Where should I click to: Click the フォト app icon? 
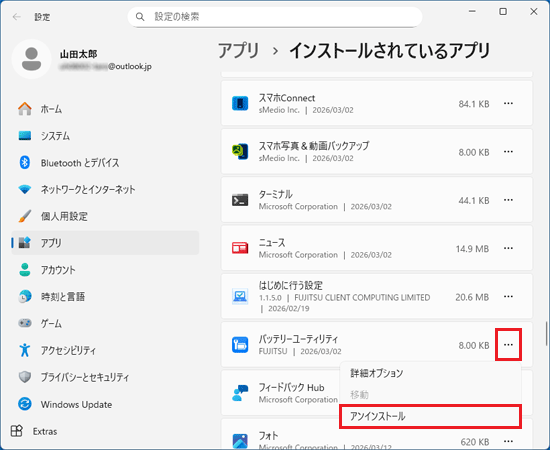240,441
